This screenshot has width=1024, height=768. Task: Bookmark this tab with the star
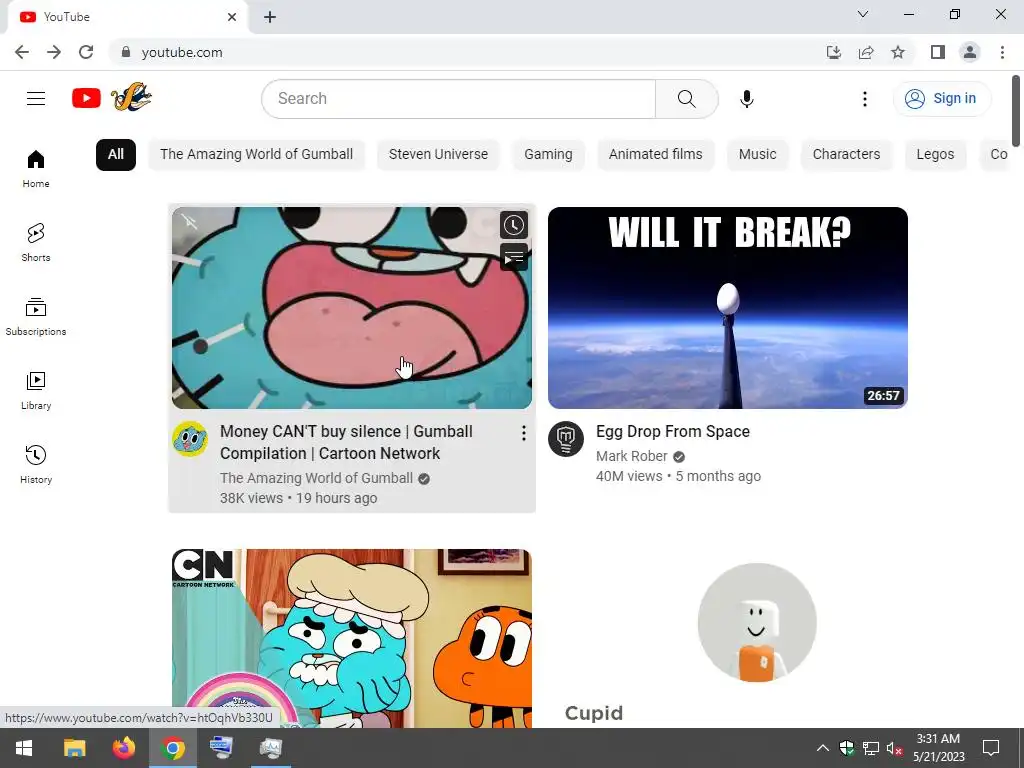point(898,52)
